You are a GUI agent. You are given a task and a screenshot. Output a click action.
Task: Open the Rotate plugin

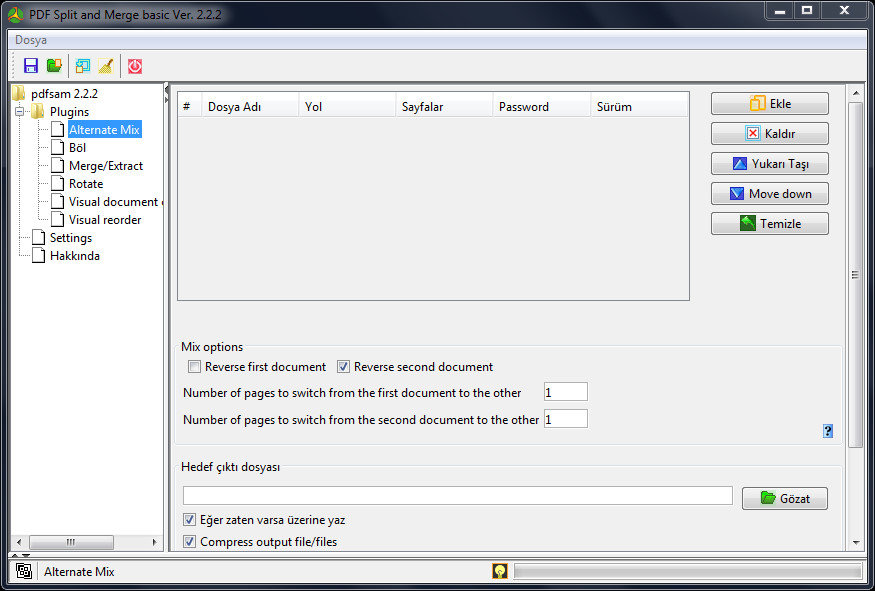86,184
